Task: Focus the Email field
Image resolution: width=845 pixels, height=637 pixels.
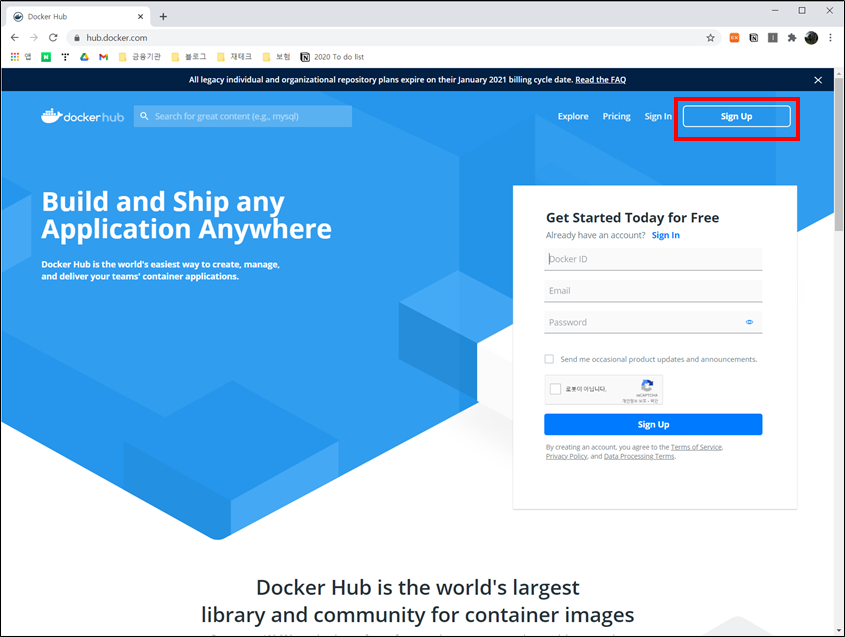Action: click(x=653, y=291)
